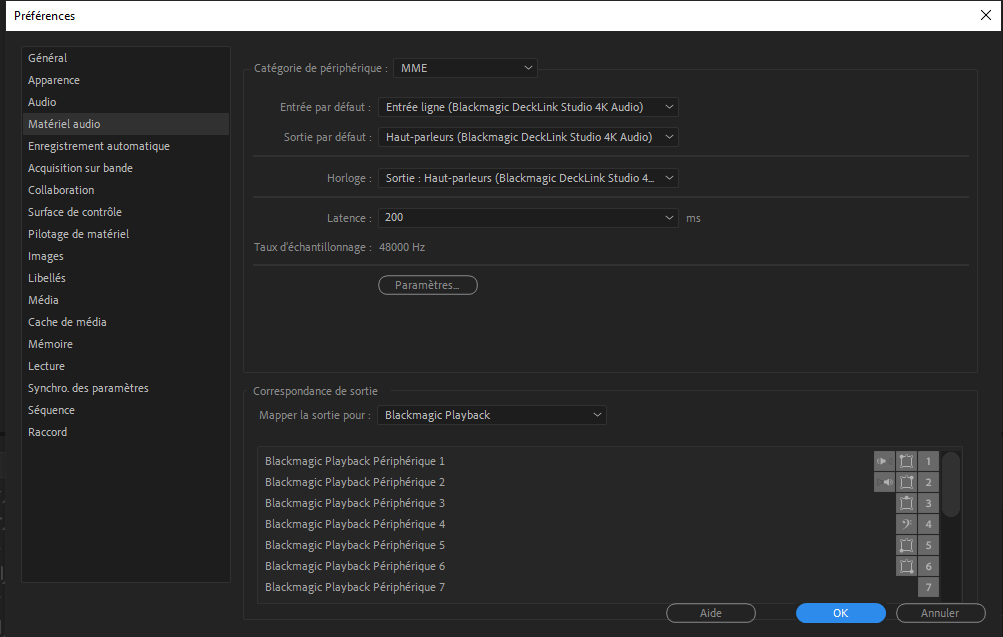Click the Paramètres... button
This screenshot has width=1003, height=637.
(428, 286)
